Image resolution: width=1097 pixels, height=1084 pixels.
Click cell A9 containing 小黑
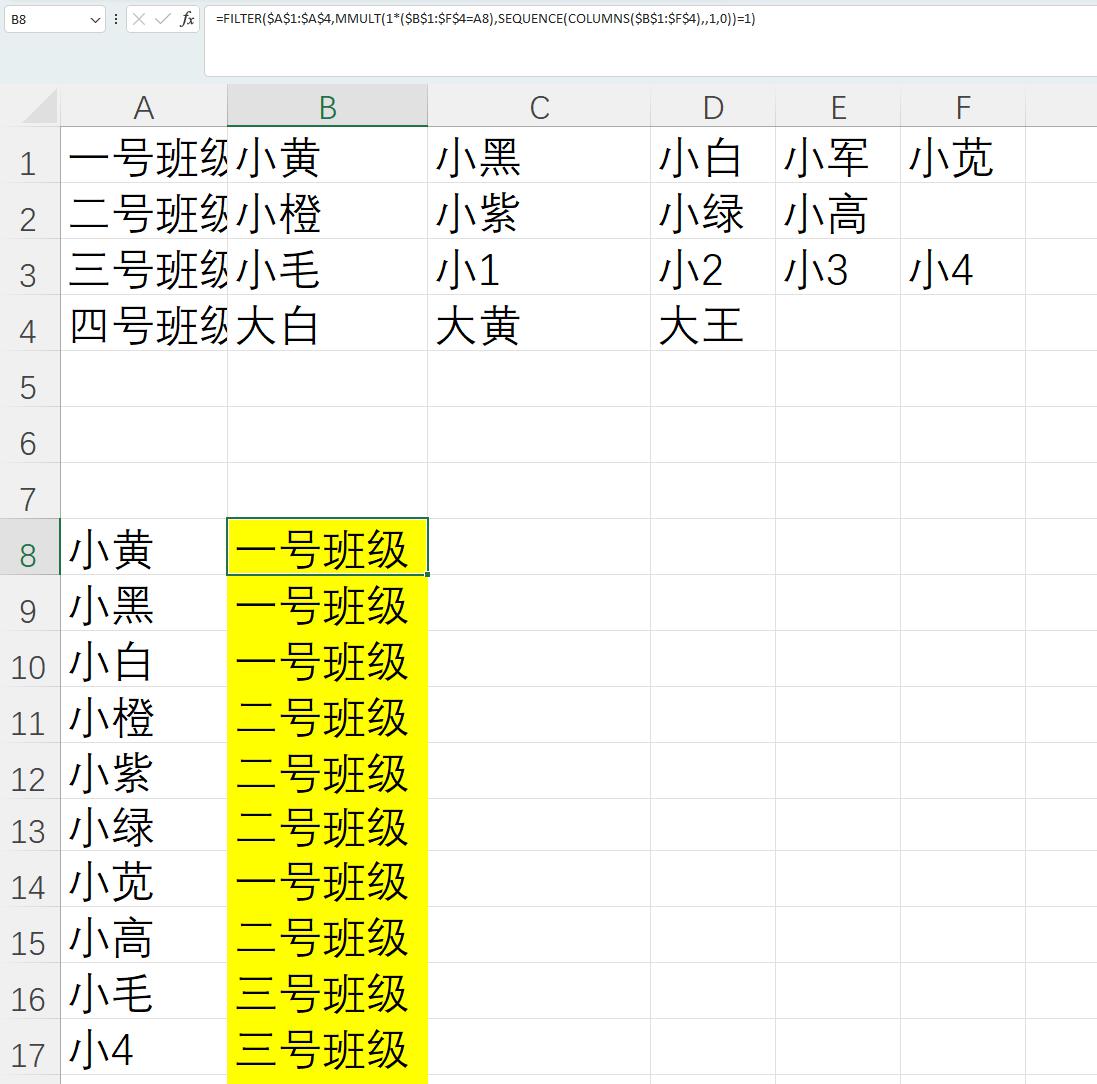[144, 603]
